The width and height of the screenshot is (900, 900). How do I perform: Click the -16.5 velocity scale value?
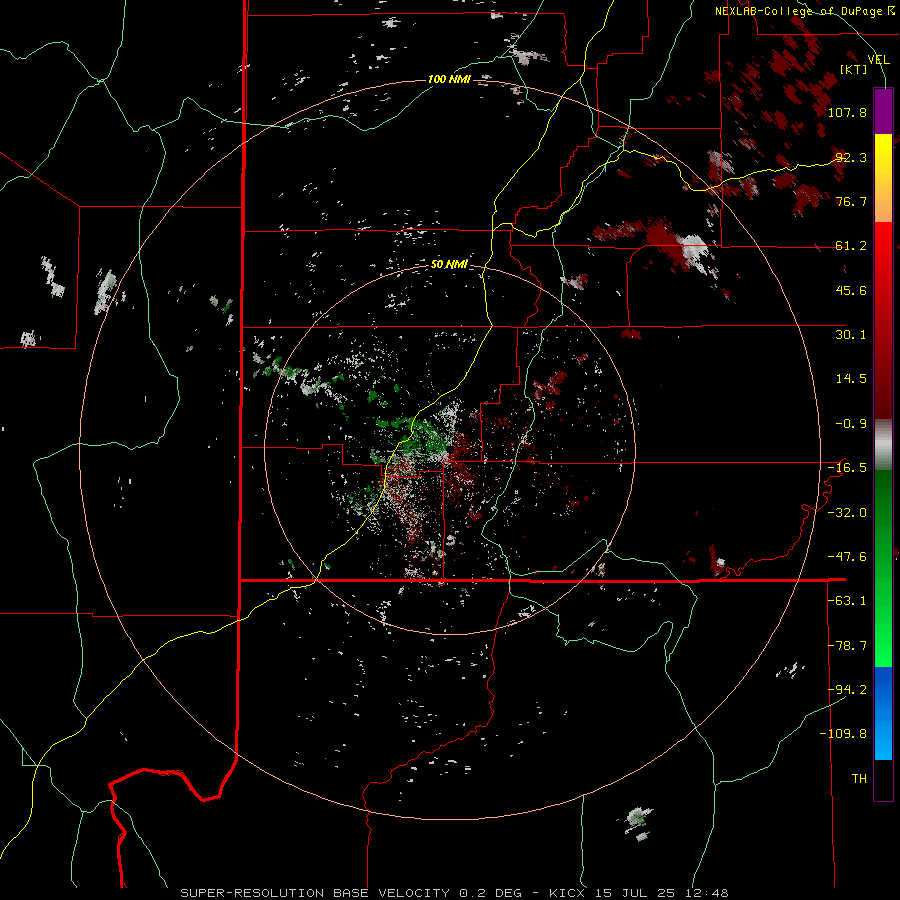coord(847,468)
